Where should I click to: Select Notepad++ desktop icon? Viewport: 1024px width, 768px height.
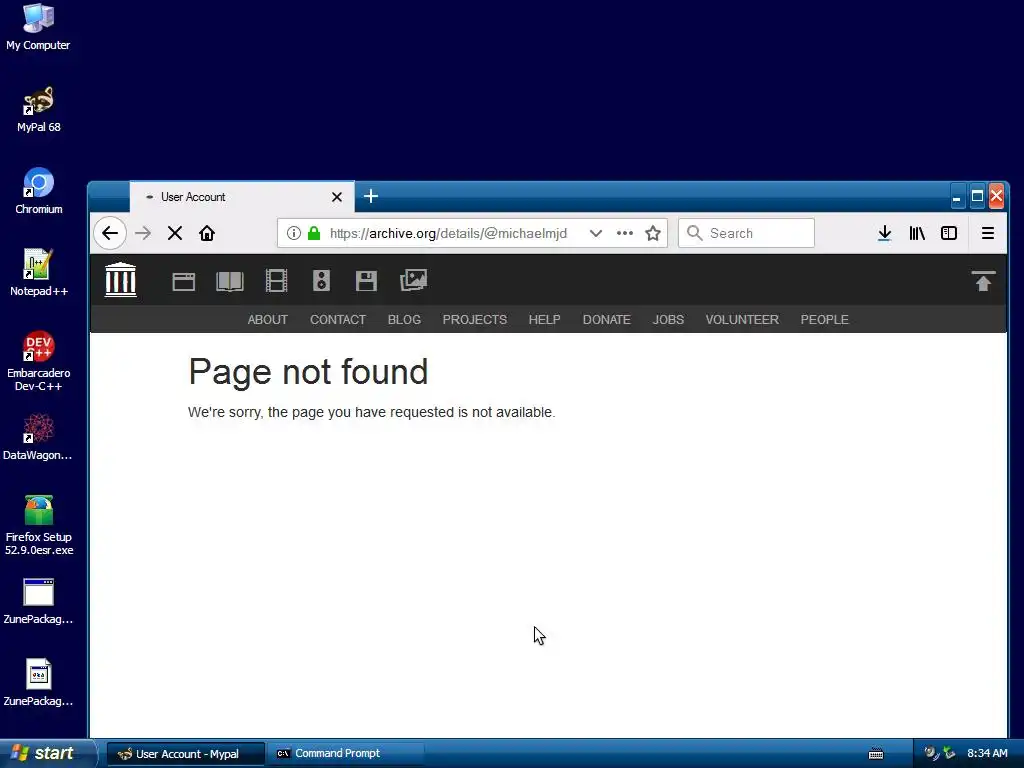(39, 273)
